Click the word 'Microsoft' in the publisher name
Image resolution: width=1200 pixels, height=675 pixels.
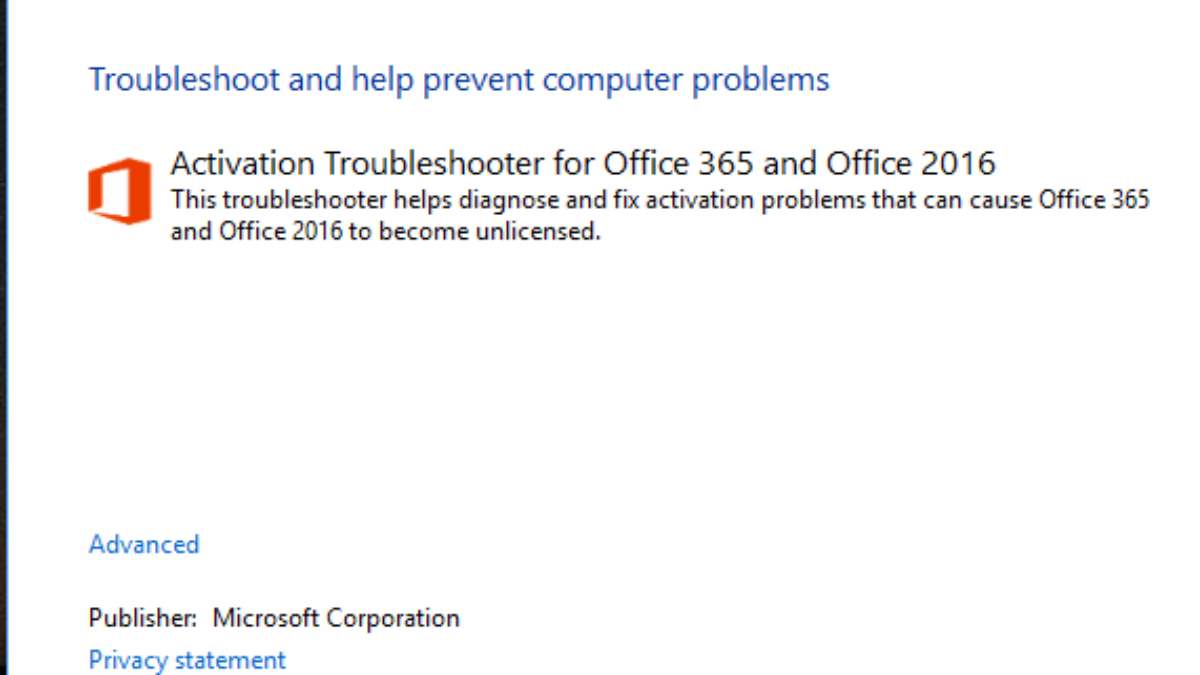(x=265, y=618)
